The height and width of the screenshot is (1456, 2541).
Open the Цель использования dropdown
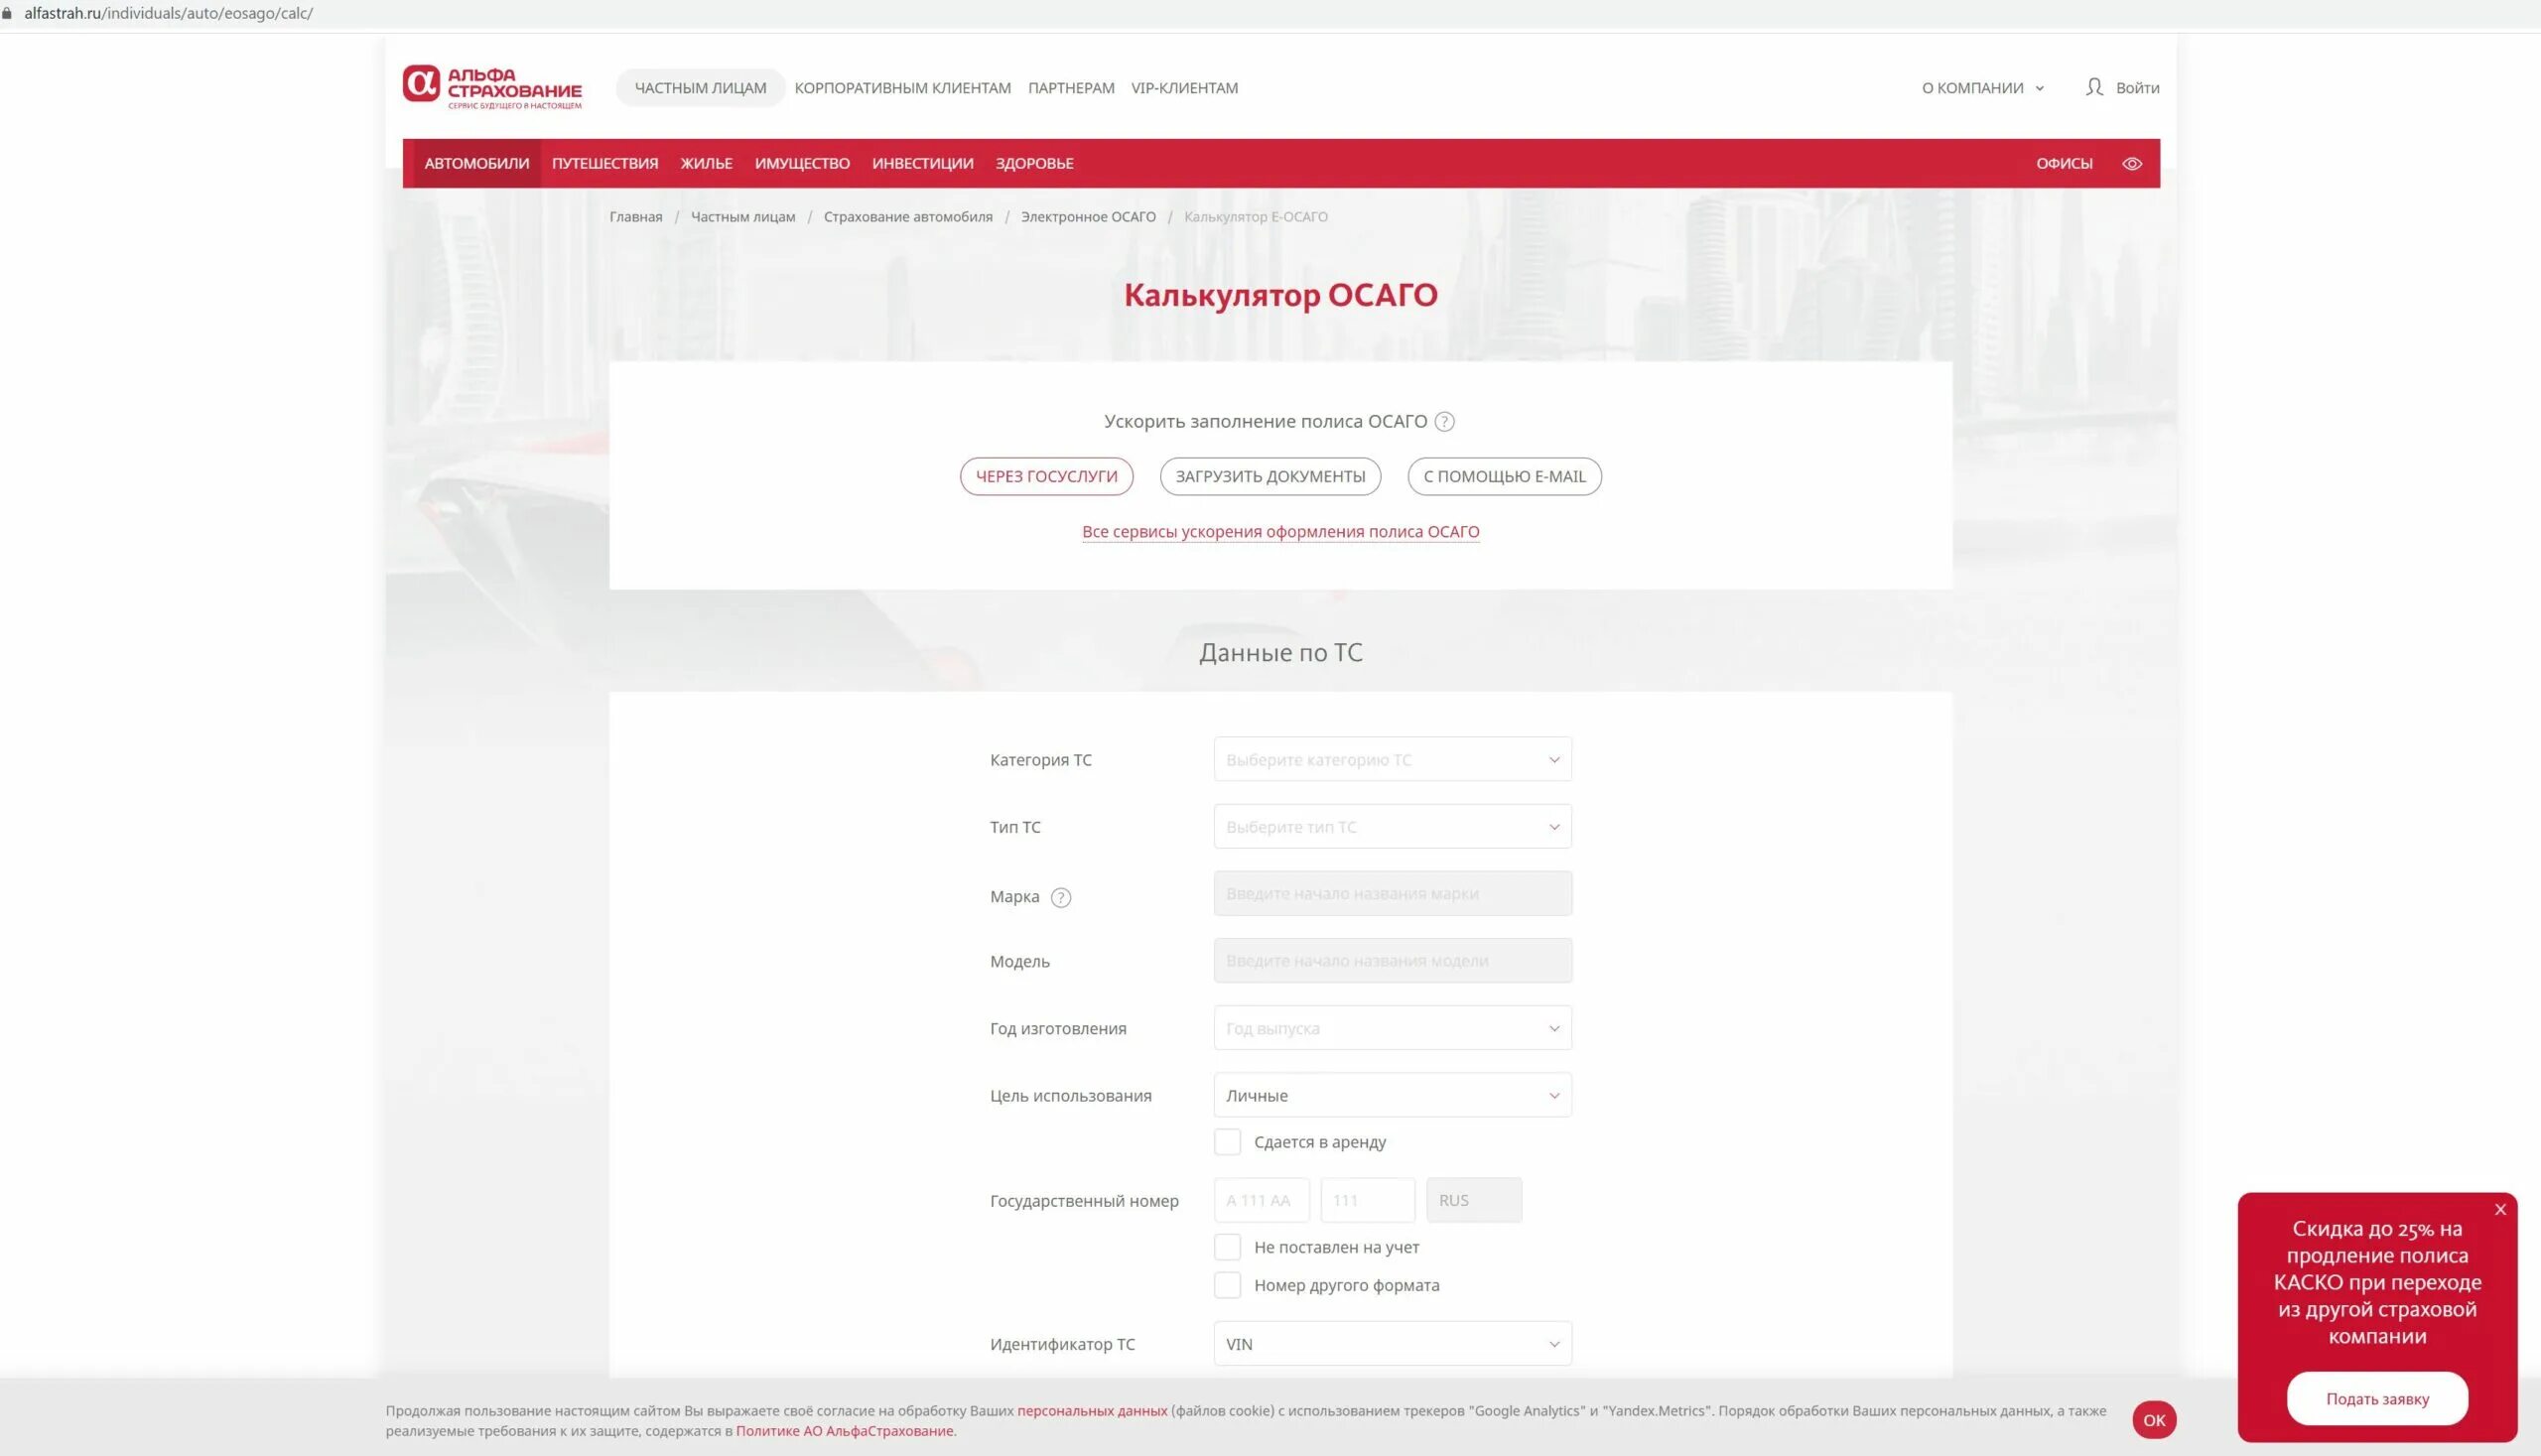[x=1392, y=1095]
